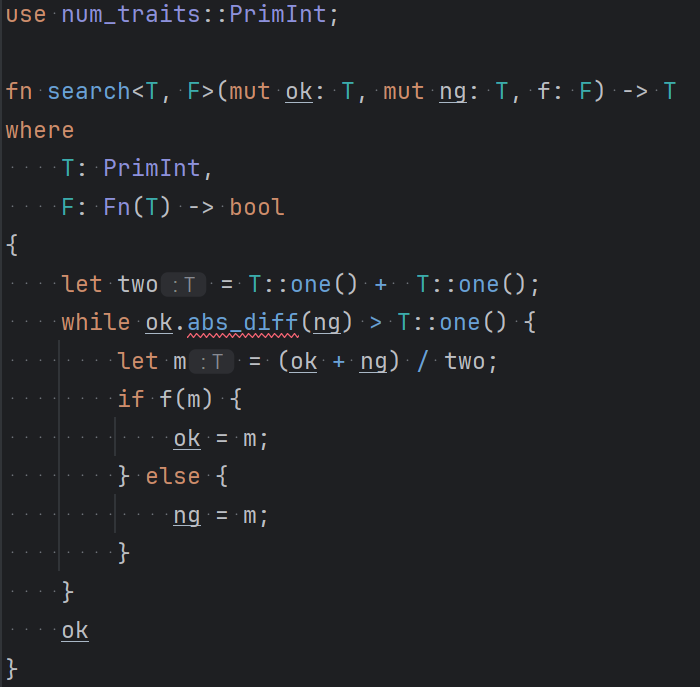
Task: Click the "while" loop keyword
Action: (x=95, y=322)
